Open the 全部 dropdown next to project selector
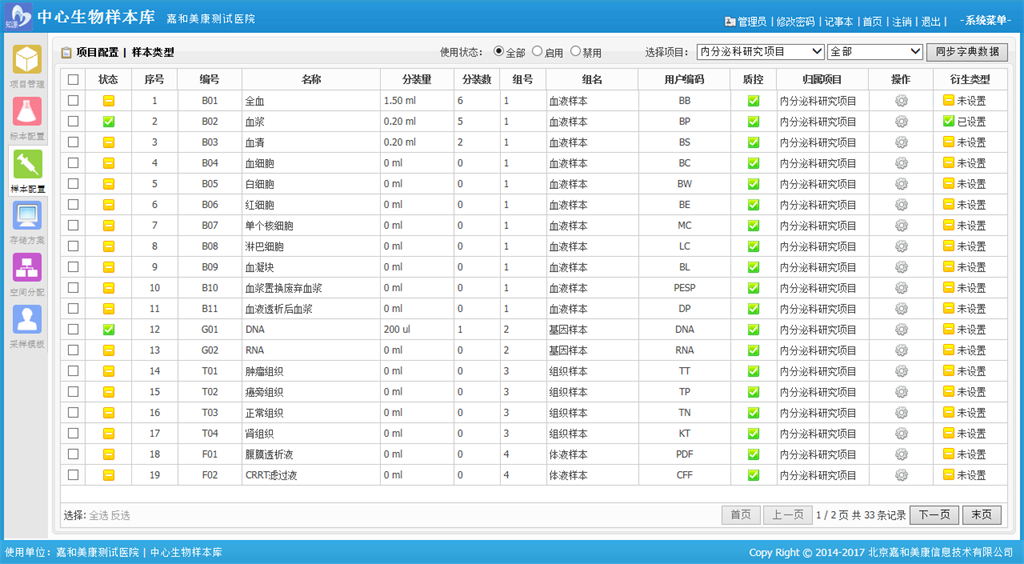 [874, 52]
